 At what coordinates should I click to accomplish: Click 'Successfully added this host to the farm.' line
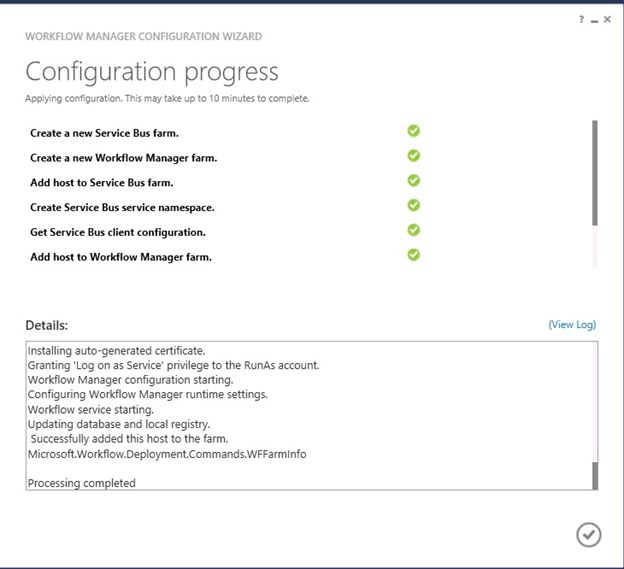pyautogui.click(x=129, y=439)
